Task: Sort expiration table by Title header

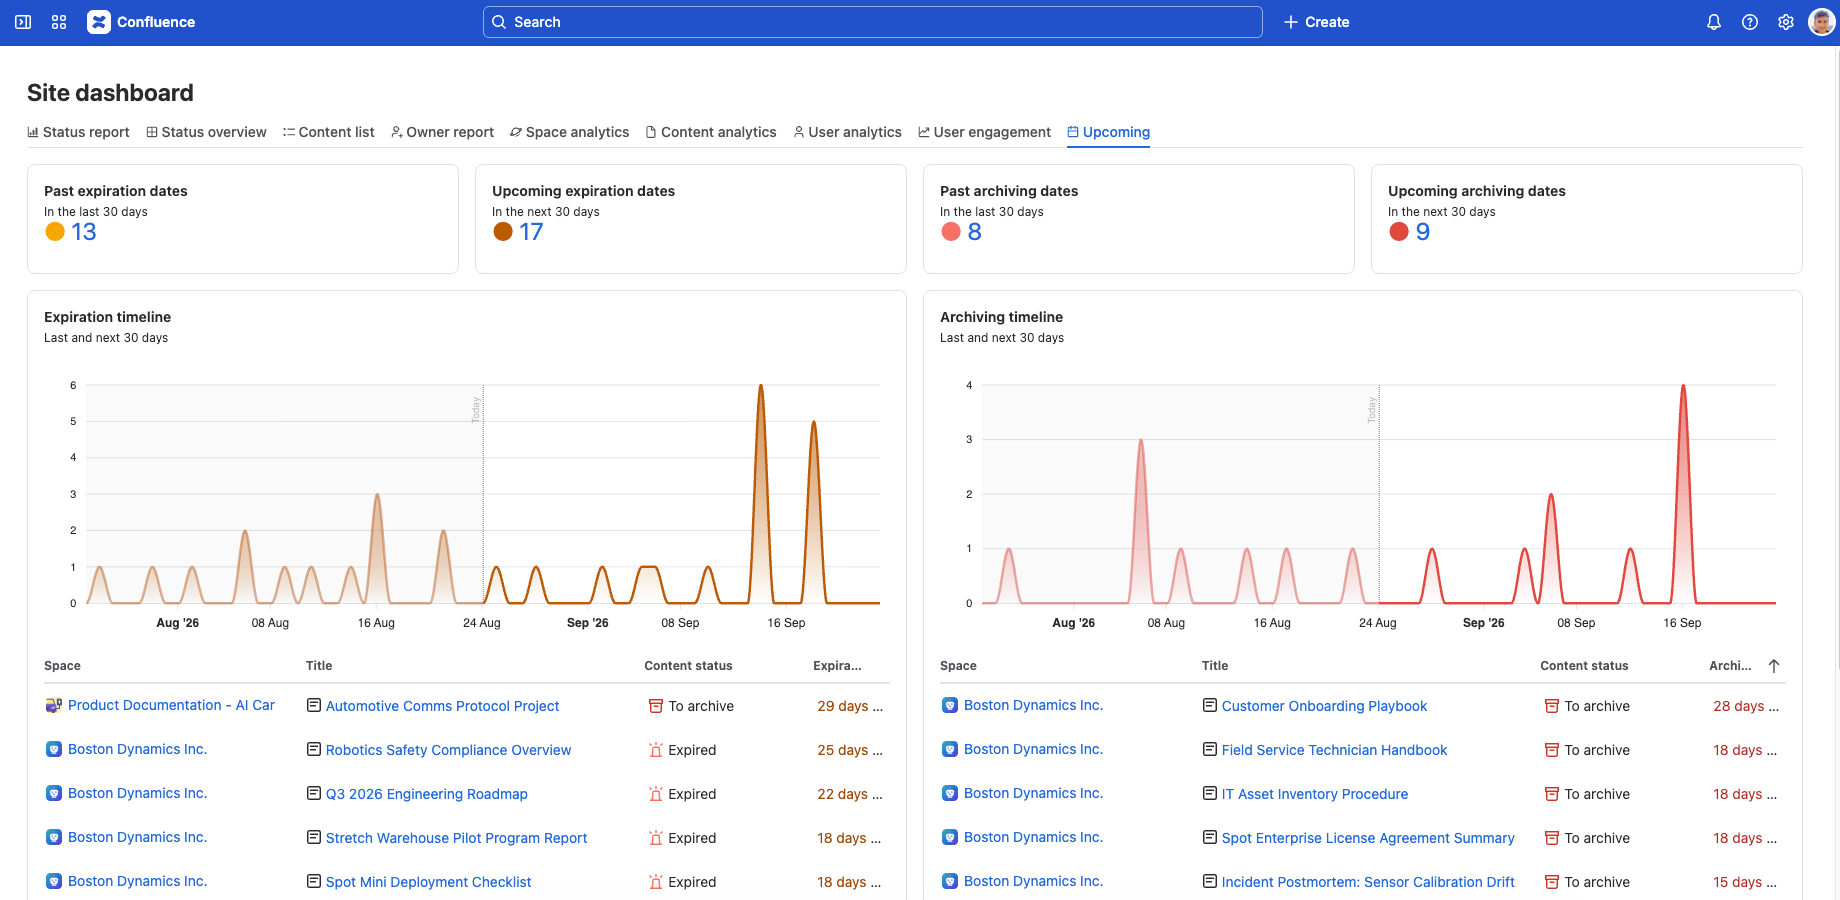Action: pos(319,666)
